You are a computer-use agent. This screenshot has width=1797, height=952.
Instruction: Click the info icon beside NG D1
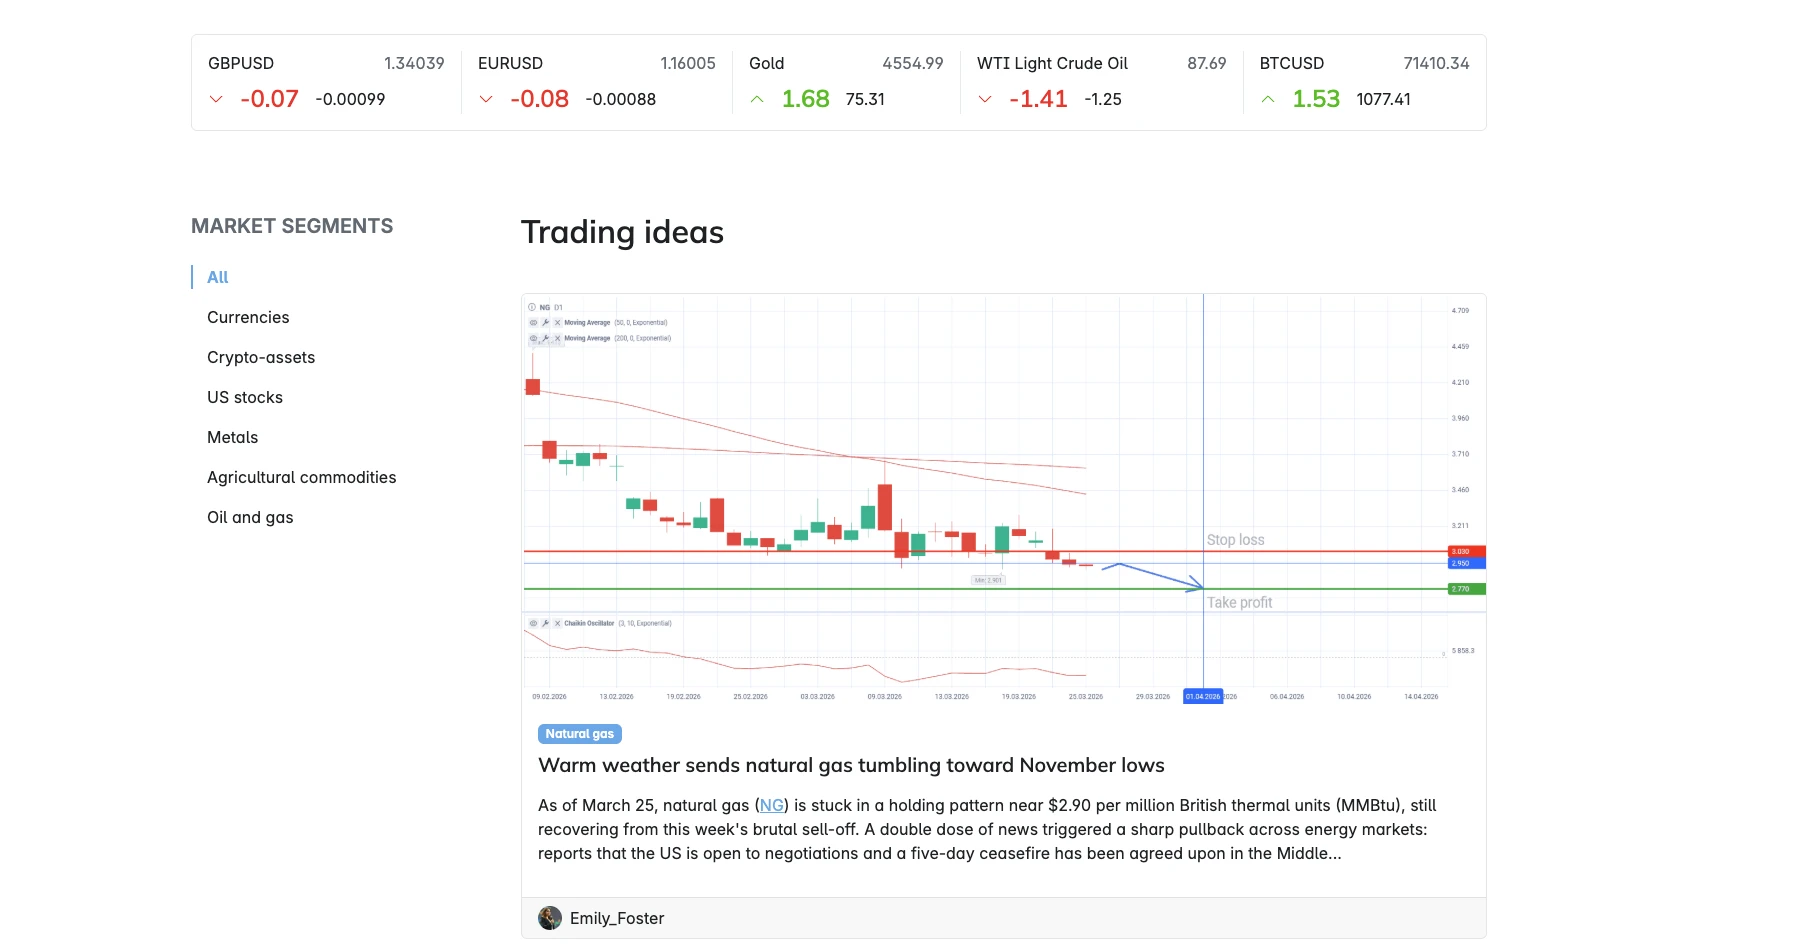coord(532,307)
